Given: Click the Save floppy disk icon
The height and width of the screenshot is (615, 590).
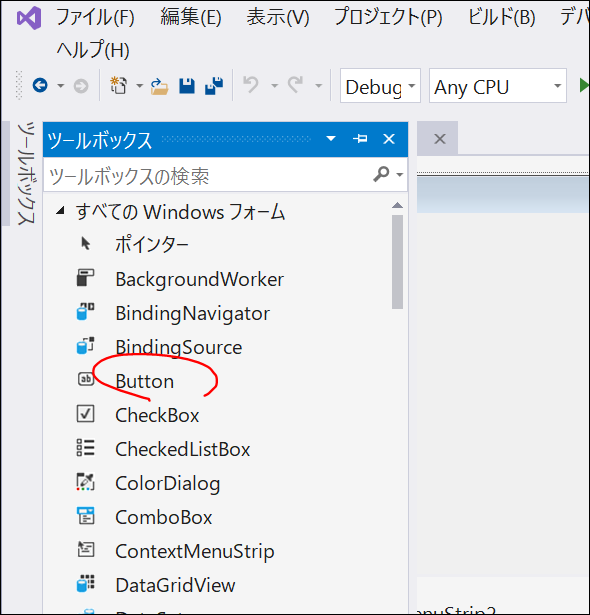Looking at the screenshot, I should pyautogui.click(x=187, y=86).
